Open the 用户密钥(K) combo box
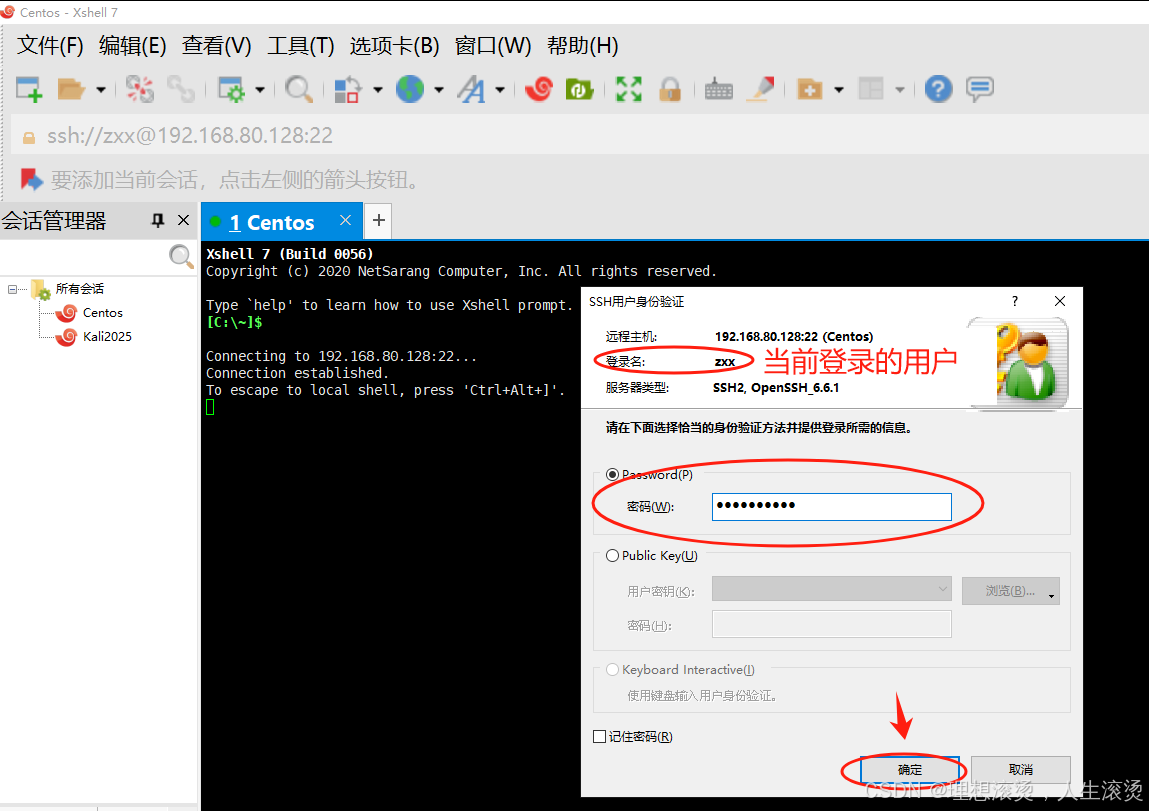 pyautogui.click(x=832, y=589)
